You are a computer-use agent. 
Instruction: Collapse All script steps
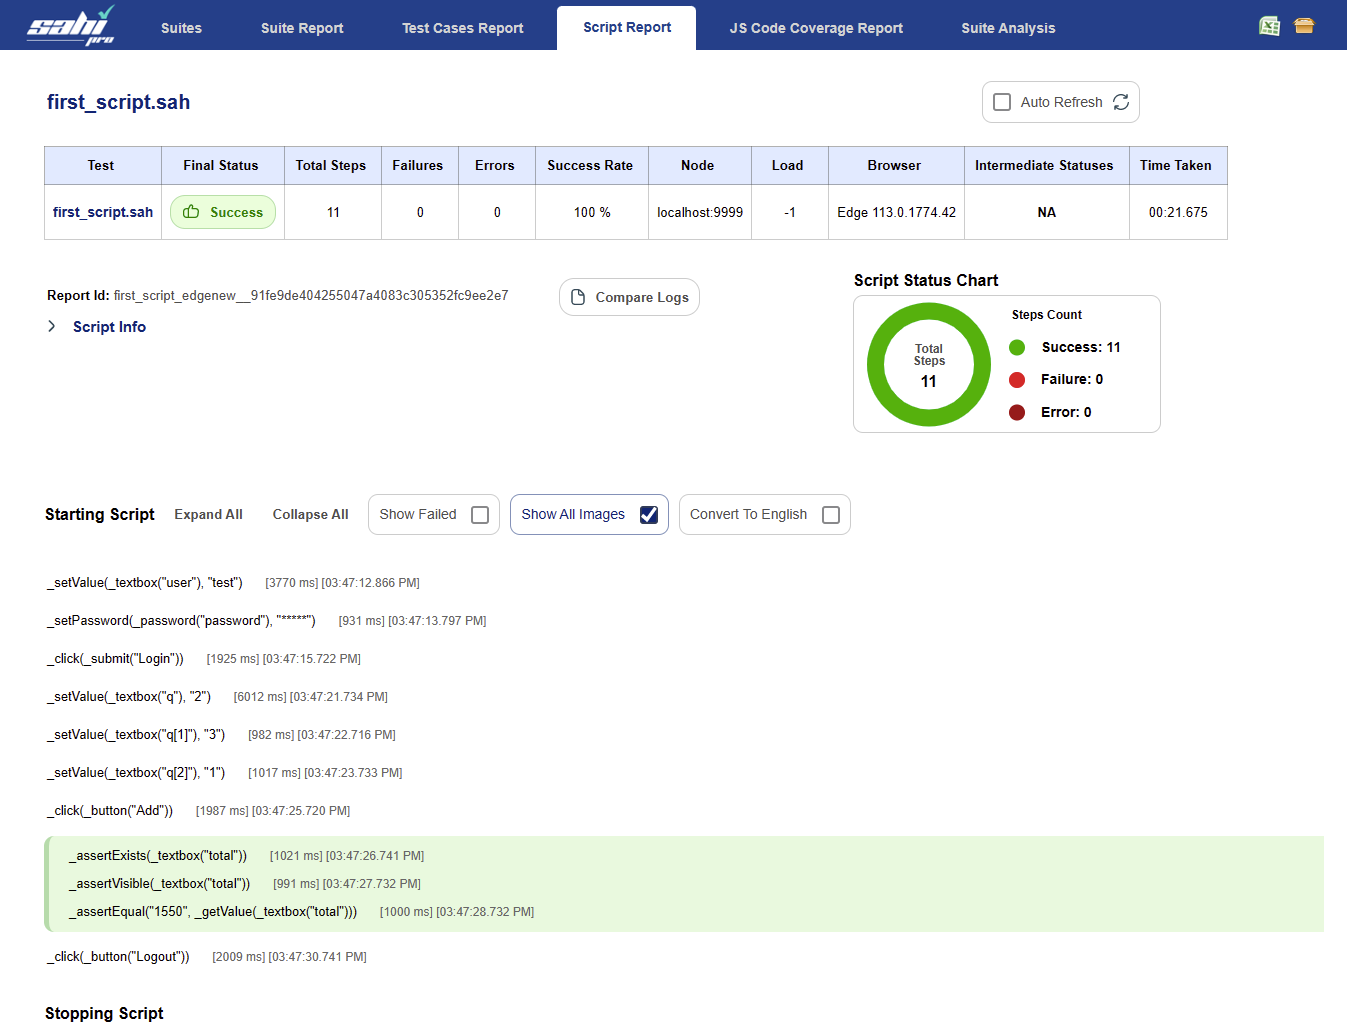310,514
